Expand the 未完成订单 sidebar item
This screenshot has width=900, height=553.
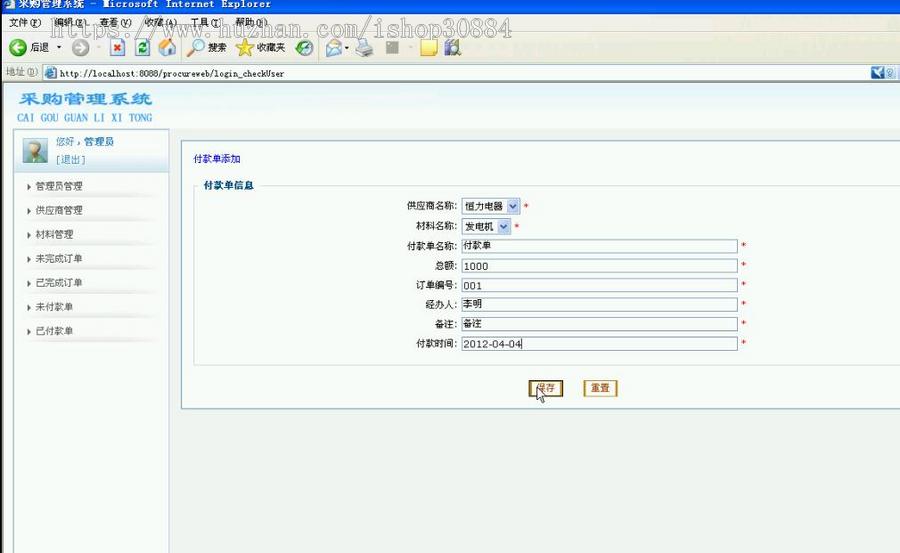[59, 258]
